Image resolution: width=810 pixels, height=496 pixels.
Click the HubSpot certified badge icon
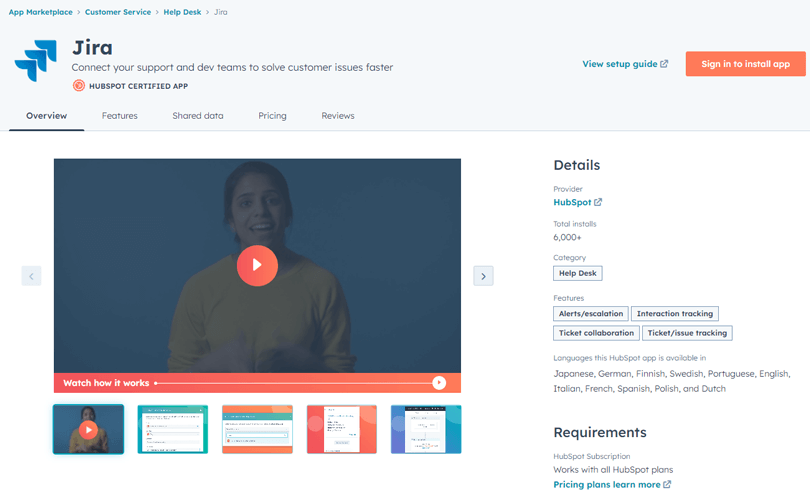79,86
